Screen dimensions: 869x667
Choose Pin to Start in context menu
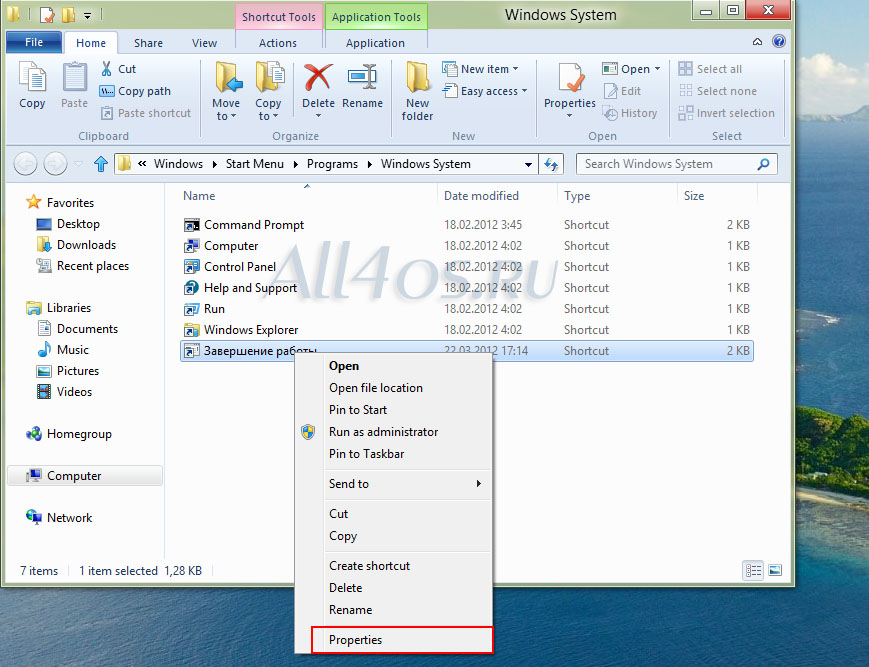(x=393, y=410)
